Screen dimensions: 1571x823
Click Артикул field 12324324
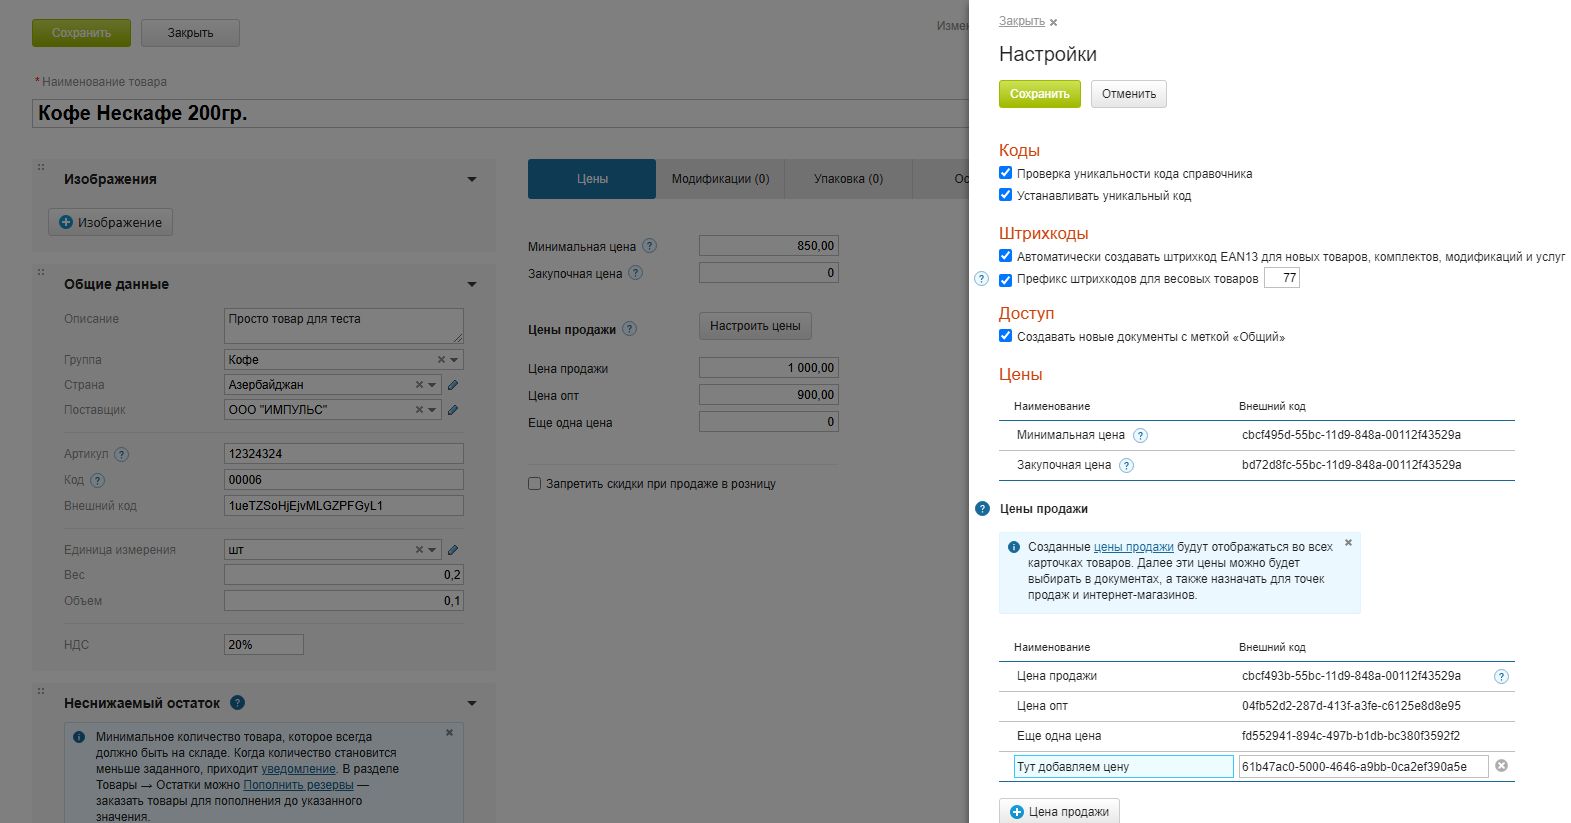click(x=344, y=454)
